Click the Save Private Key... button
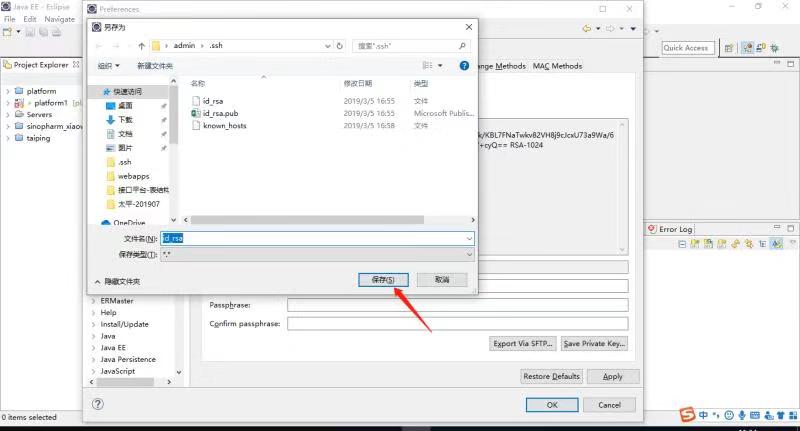This screenshot has height=431, width=800. (x=594, y=344)
